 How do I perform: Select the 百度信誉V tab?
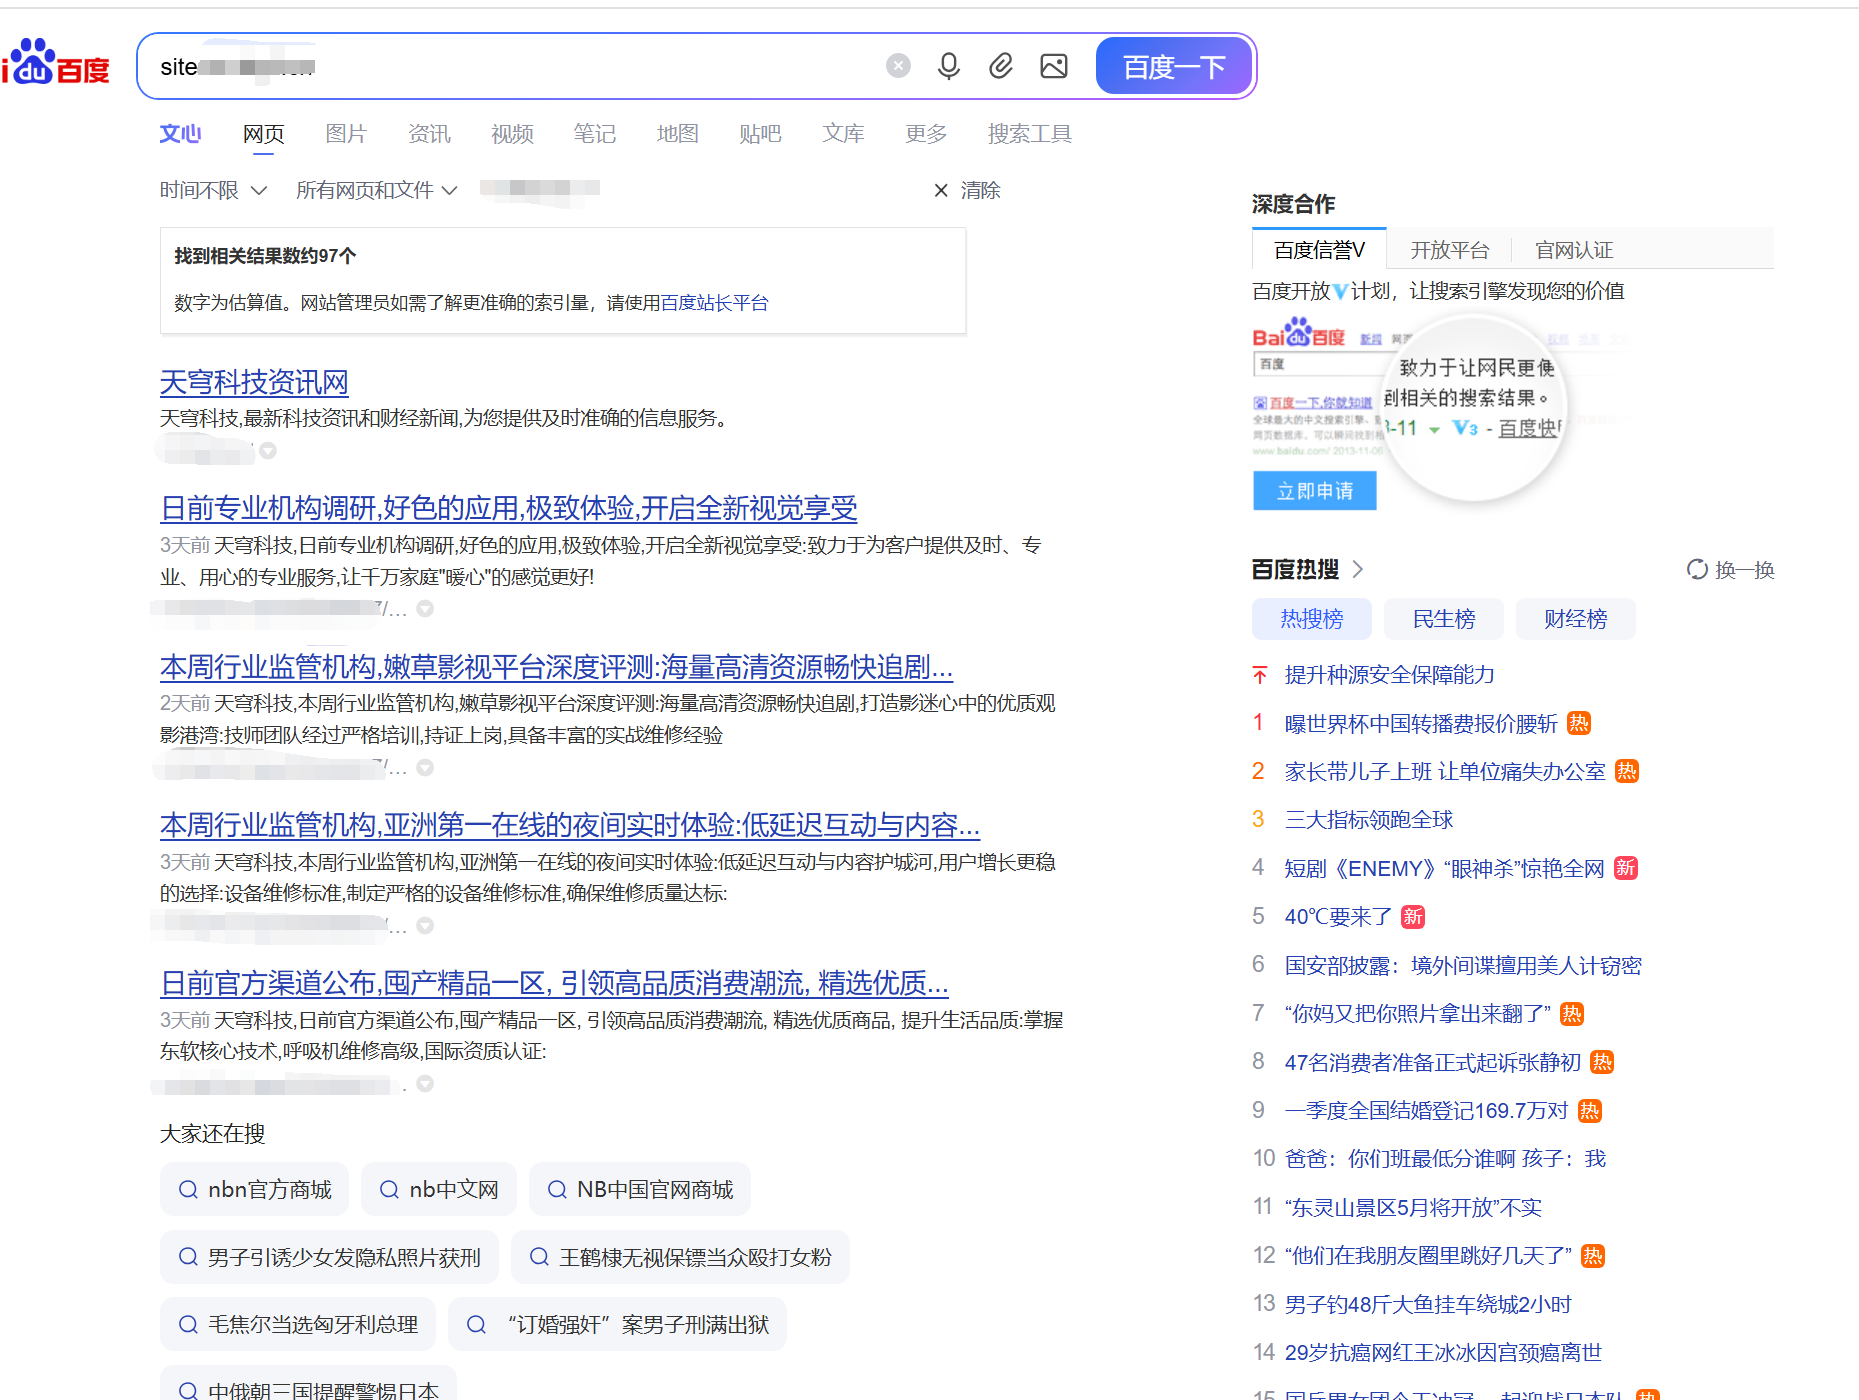1319,250
